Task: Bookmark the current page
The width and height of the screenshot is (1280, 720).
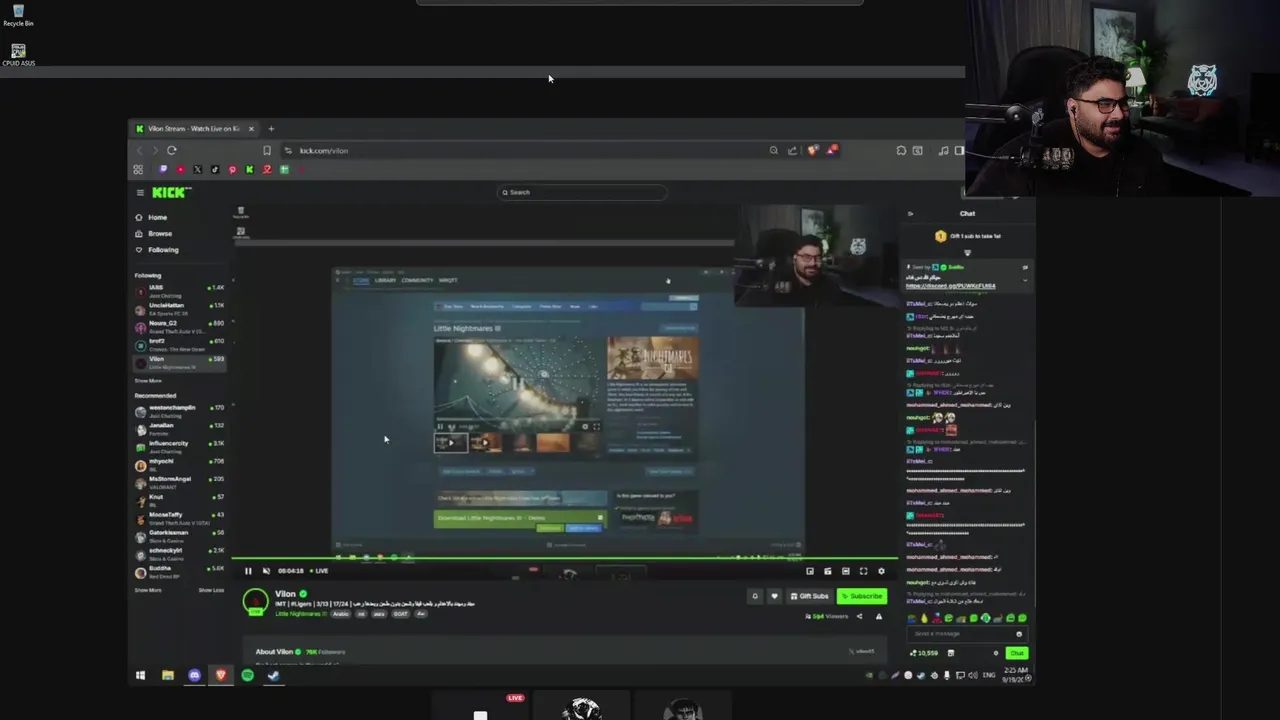Action: click(x=267, y=150)
